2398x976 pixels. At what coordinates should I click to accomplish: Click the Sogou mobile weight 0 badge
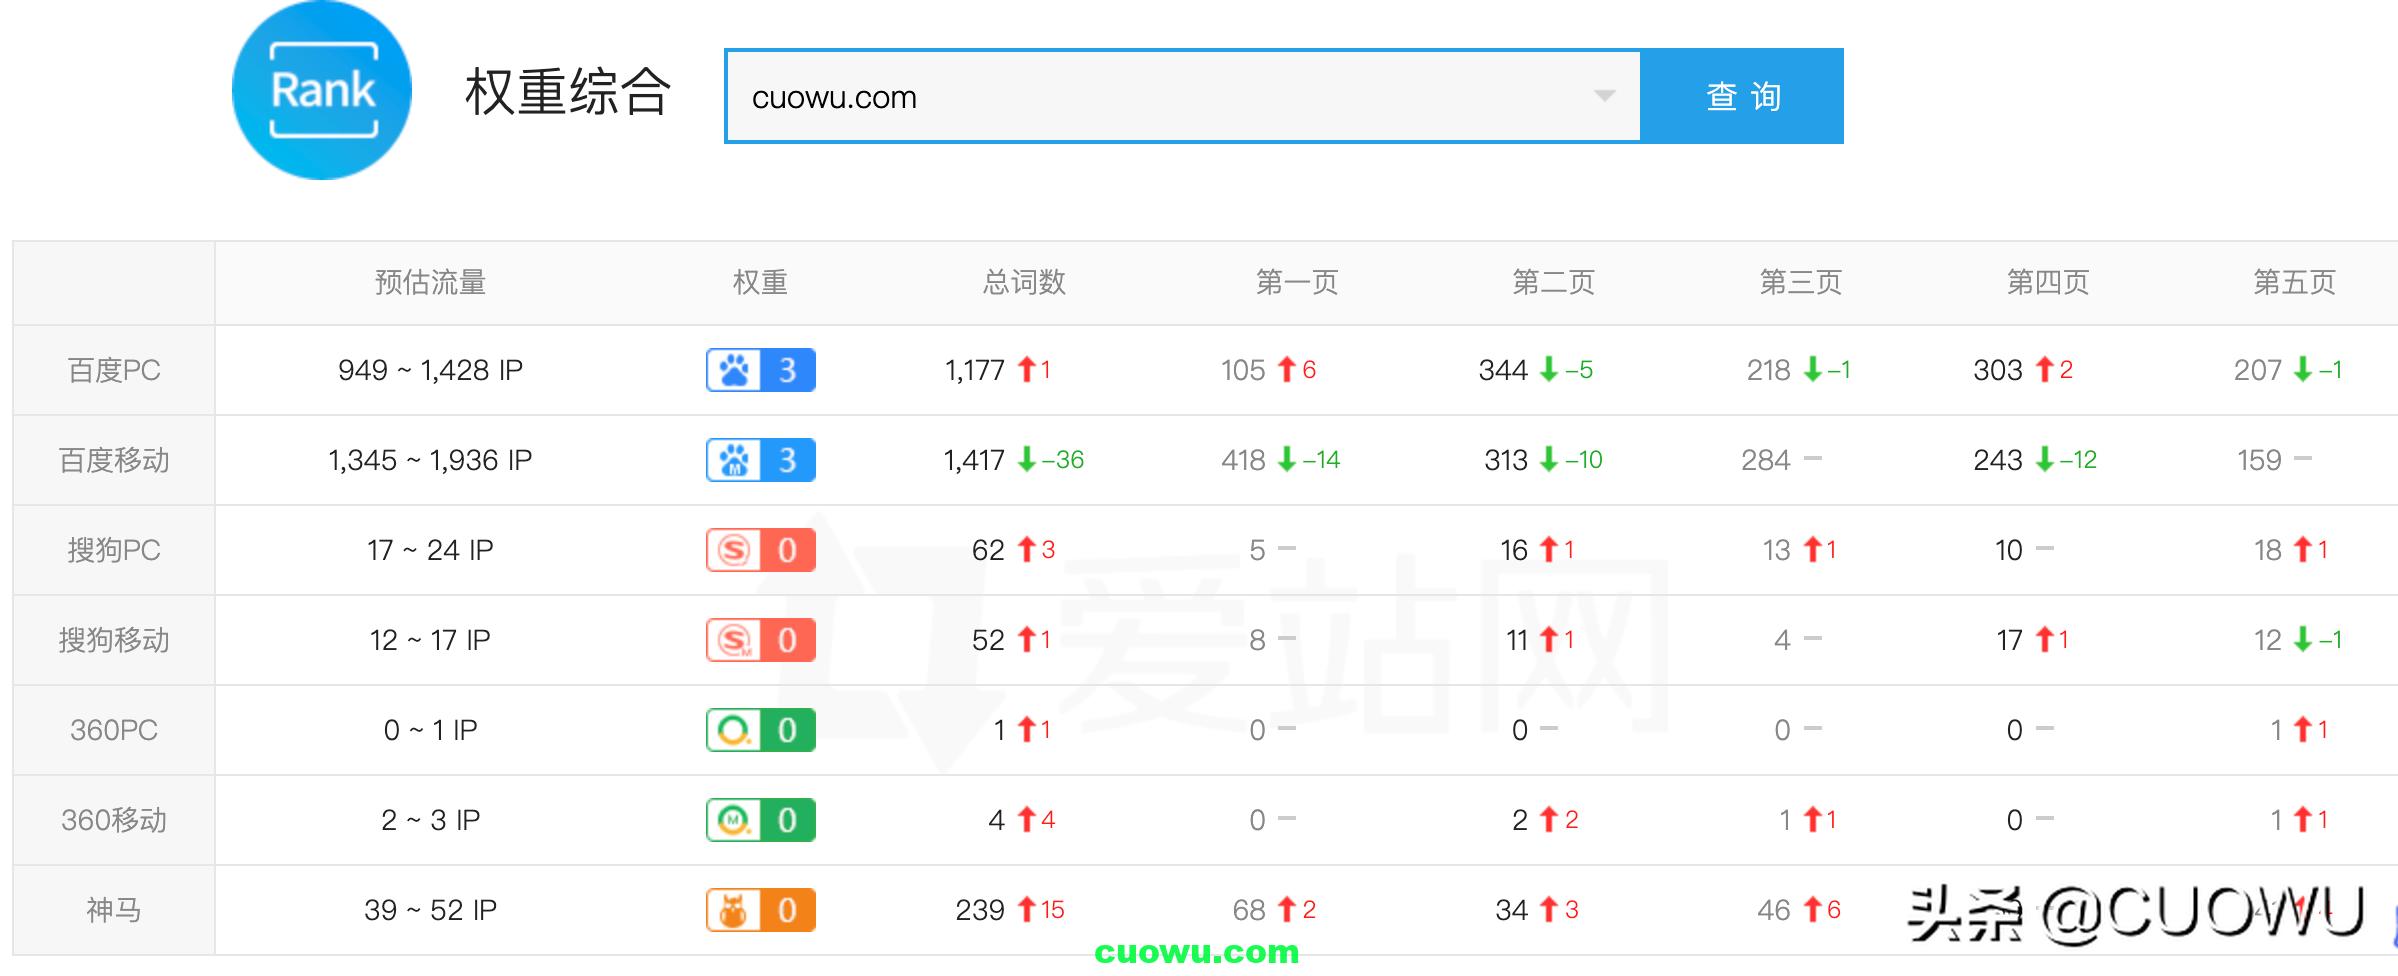click(761, 640)
